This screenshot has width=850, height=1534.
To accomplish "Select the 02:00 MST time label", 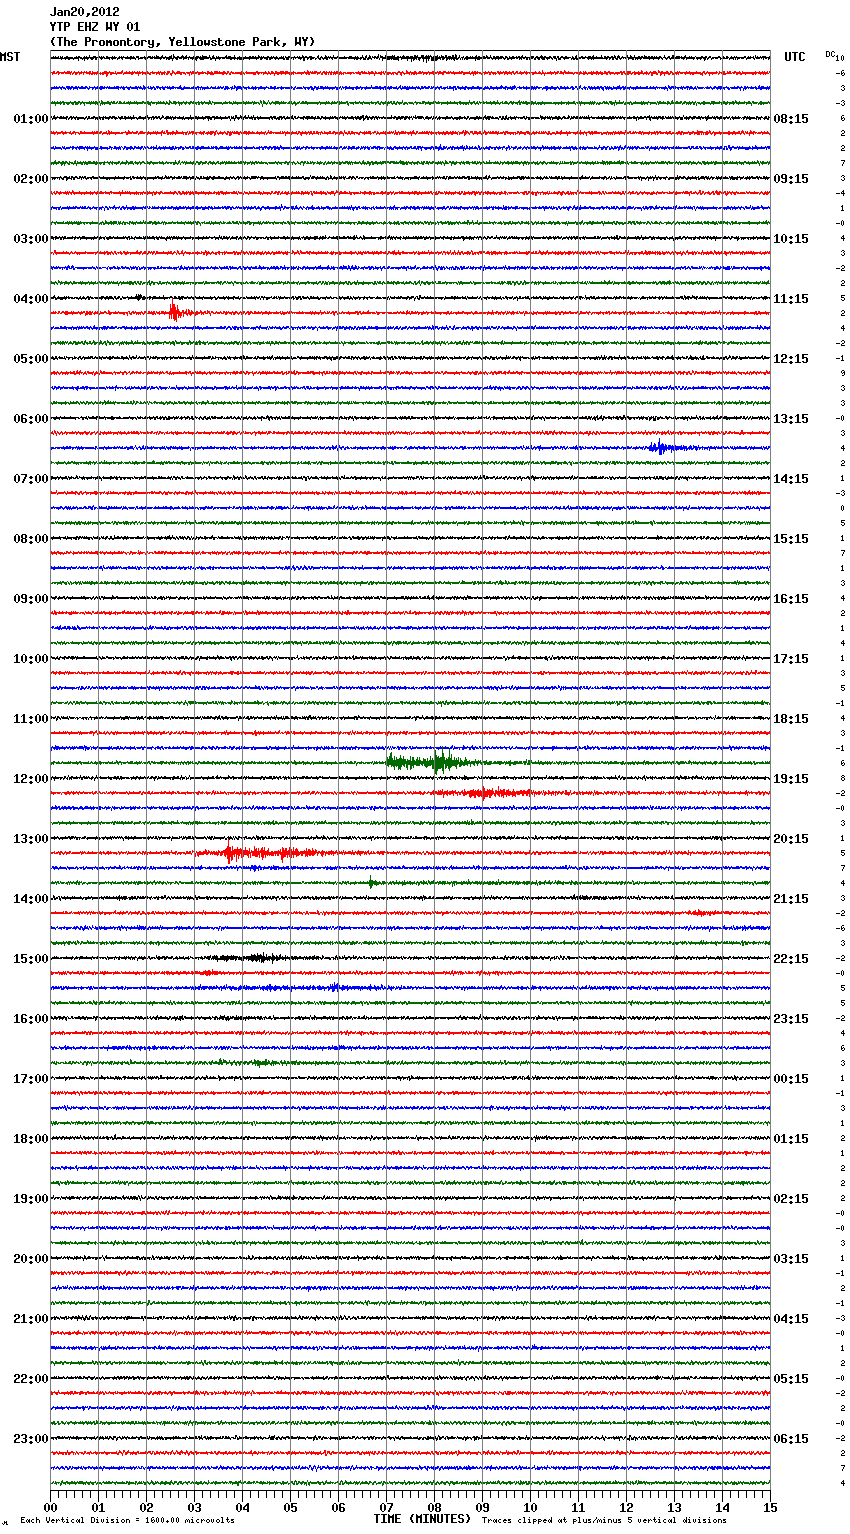I will [31, 179].
